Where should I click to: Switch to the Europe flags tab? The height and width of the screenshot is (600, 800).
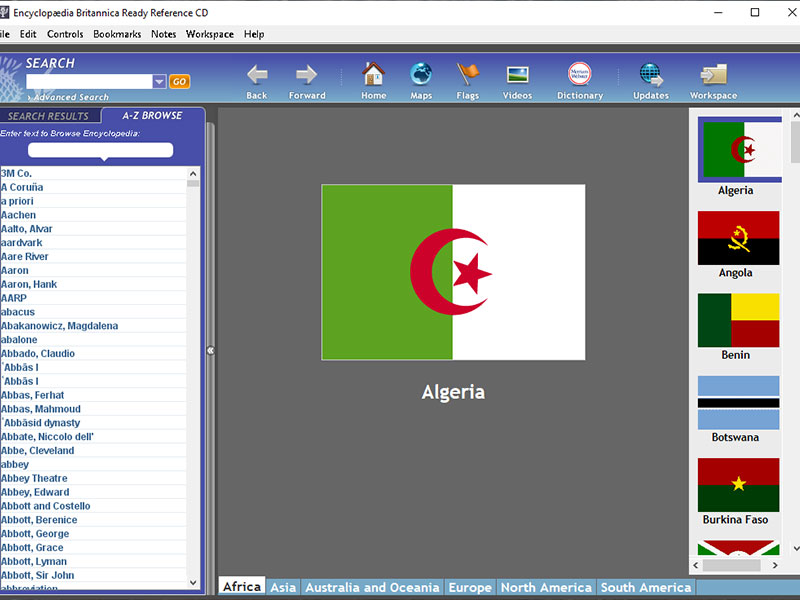pyautogui.click(x=470, y=587)
